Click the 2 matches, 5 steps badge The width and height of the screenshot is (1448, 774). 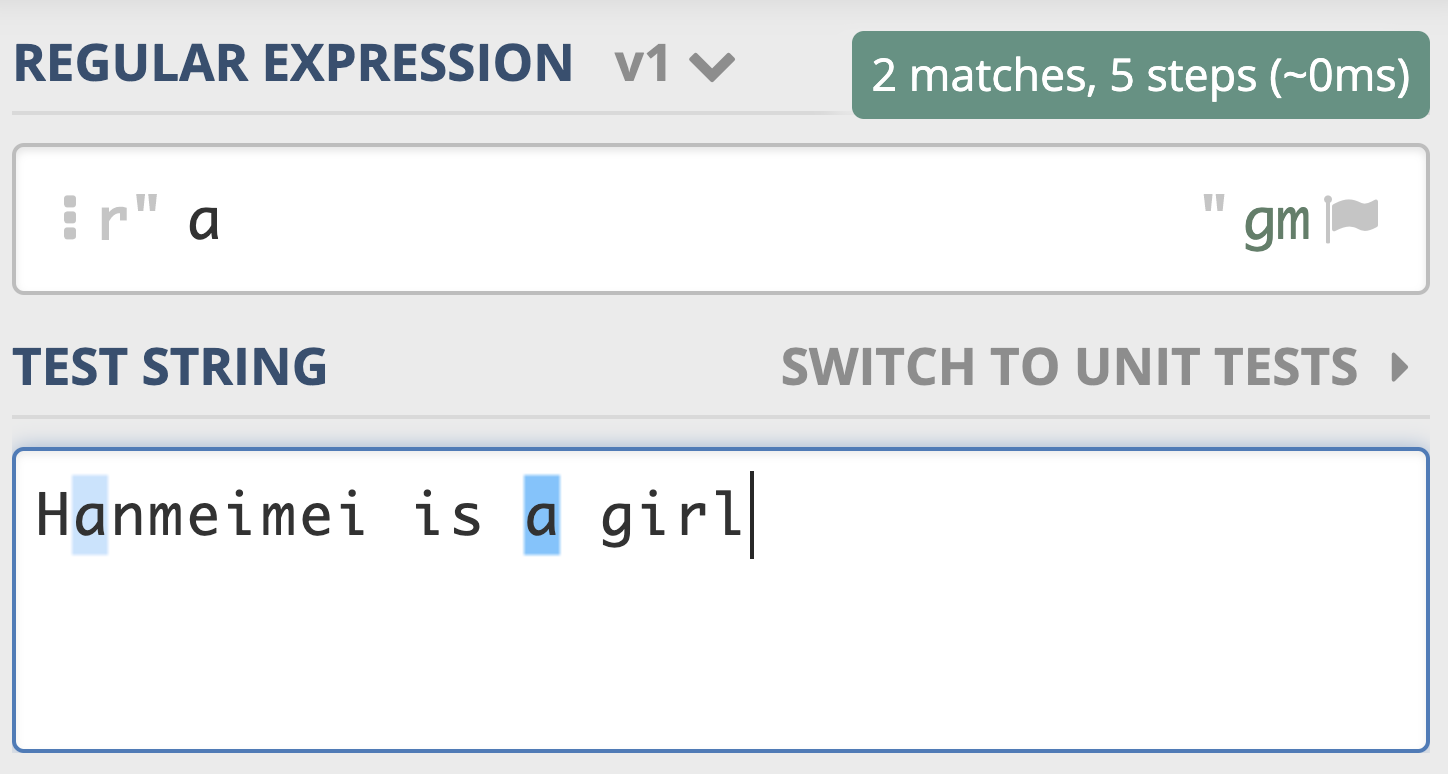(x=1140, y=75)
